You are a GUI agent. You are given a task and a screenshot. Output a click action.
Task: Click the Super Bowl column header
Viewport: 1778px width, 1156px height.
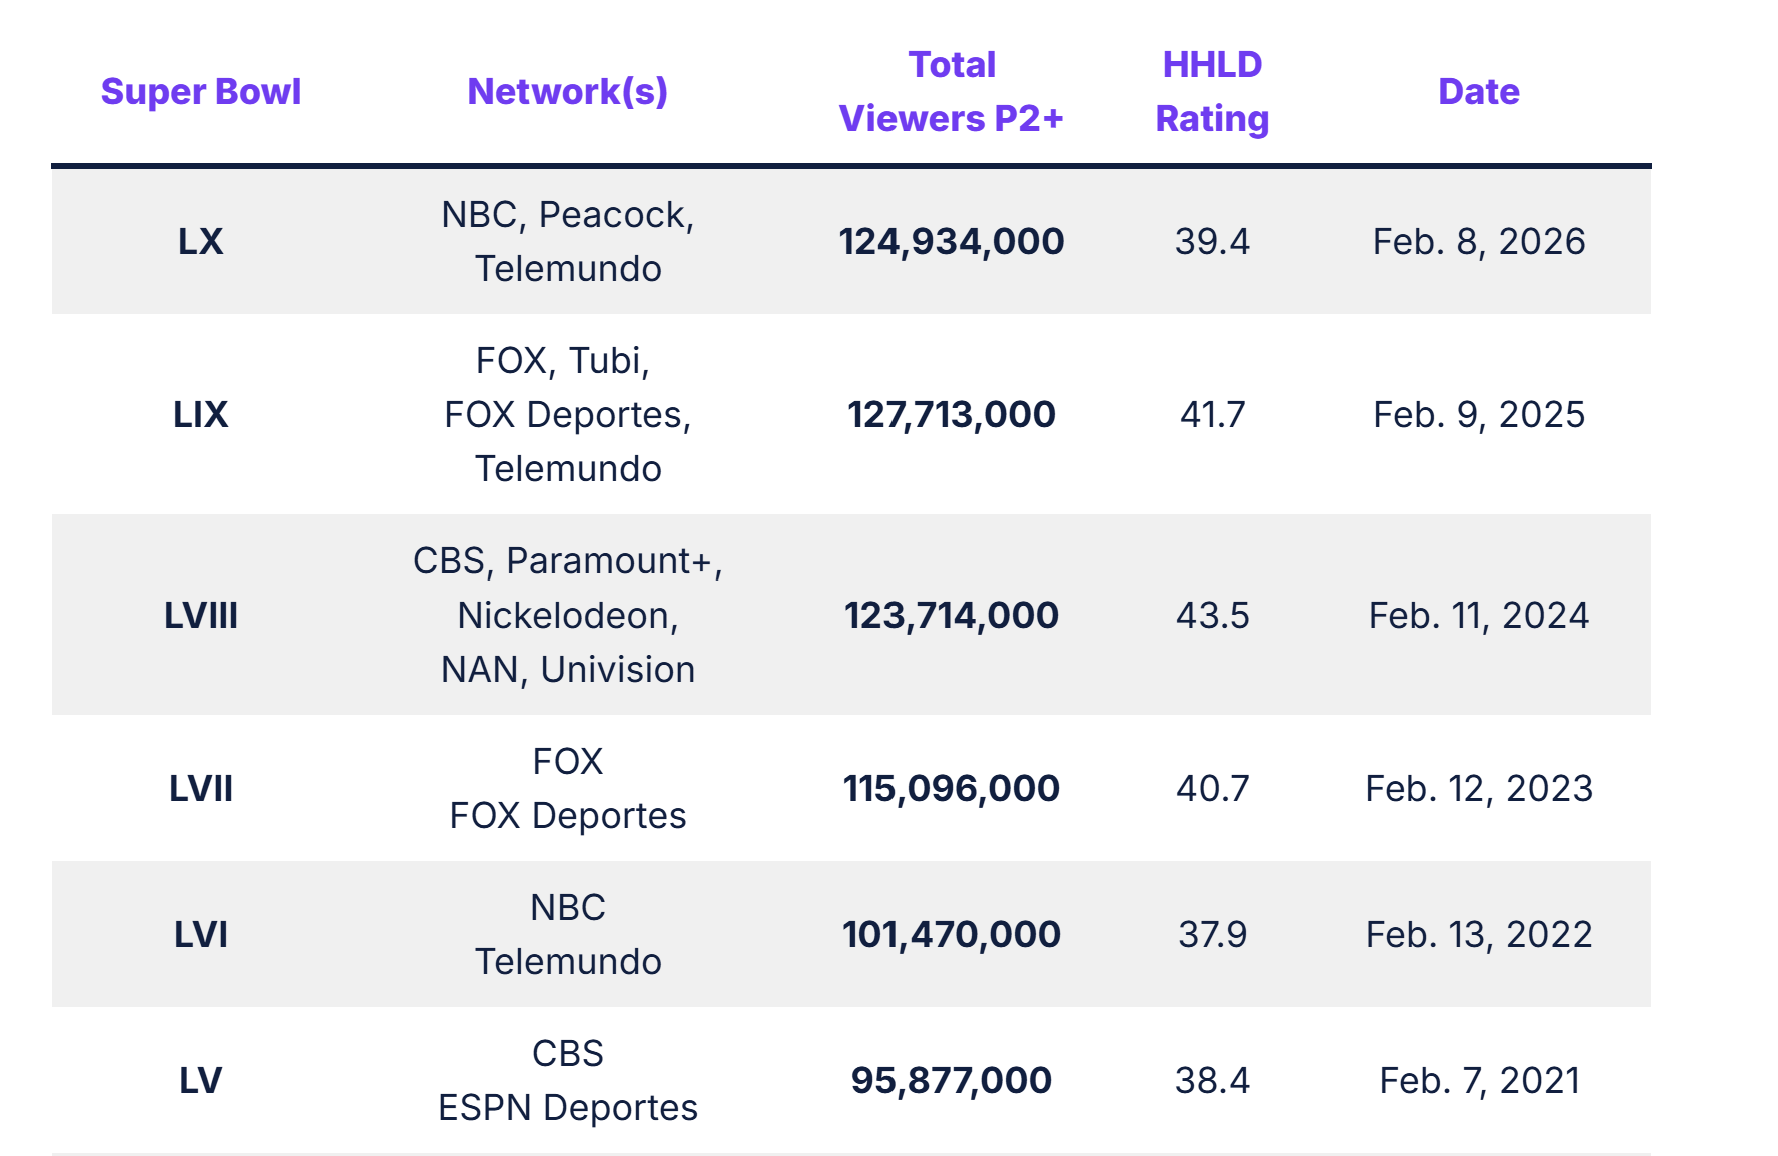pos(200,92)
